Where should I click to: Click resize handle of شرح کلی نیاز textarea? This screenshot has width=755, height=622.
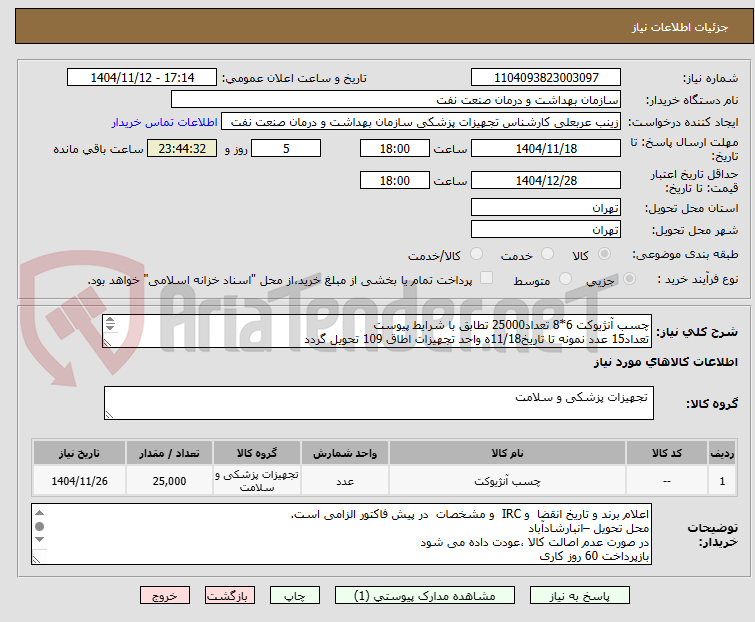pos(107,343)
